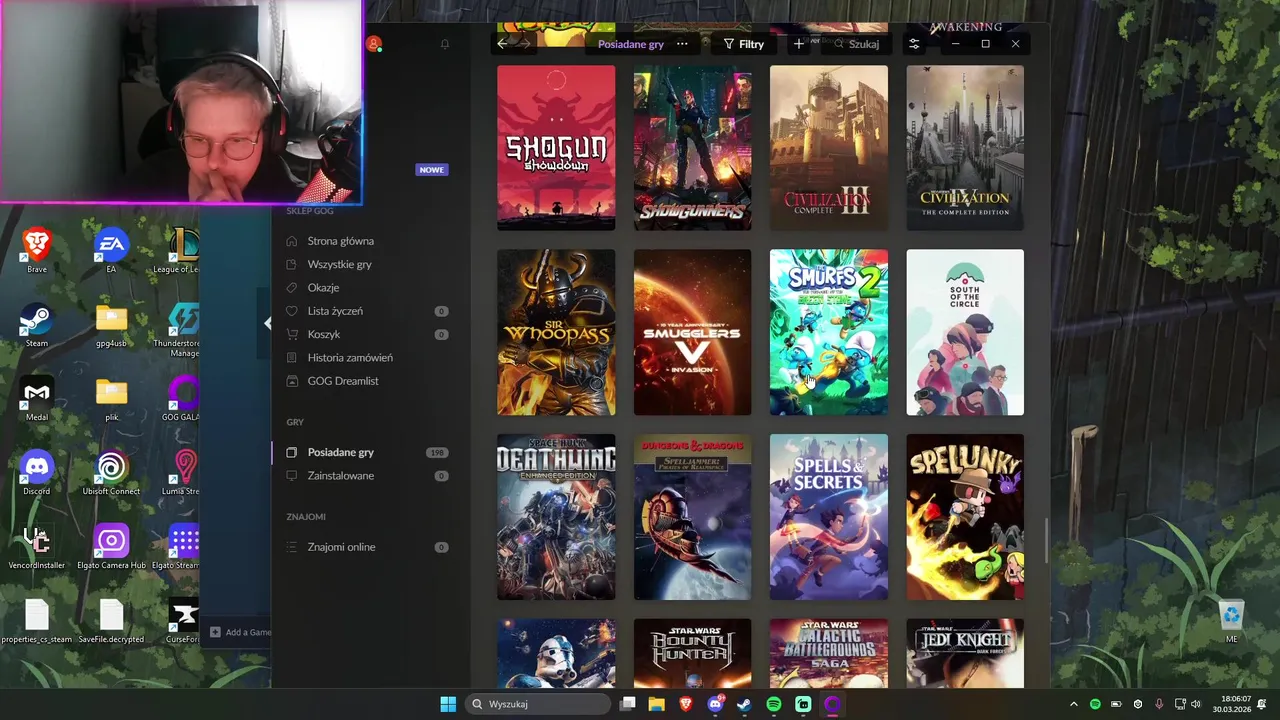Open Wszystkie gry store section

click(x=339, y=264)
